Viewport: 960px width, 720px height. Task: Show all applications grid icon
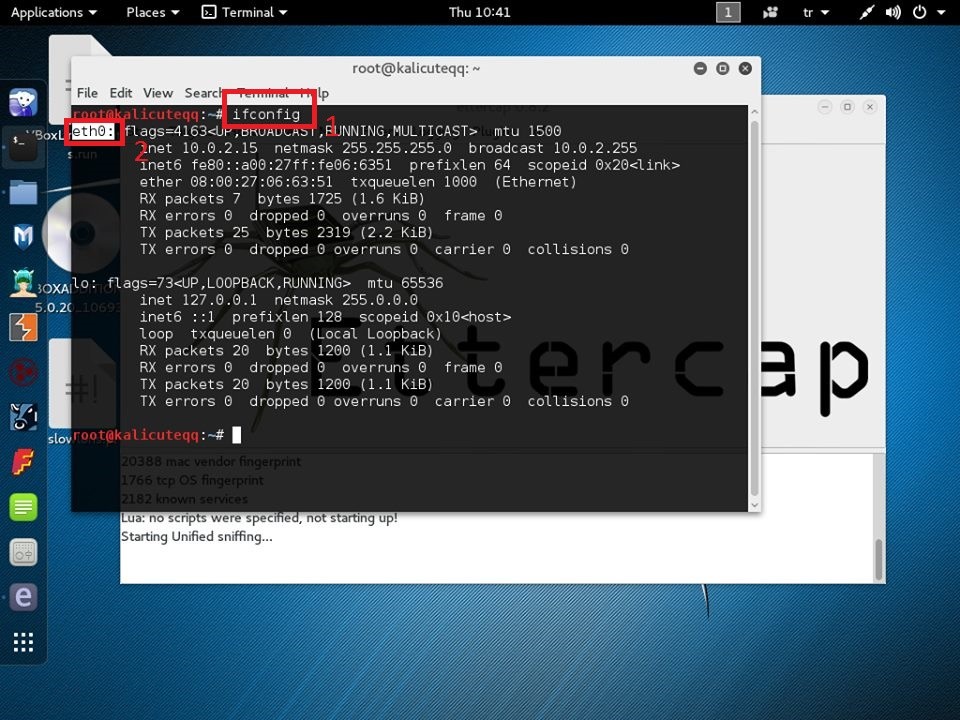pos(23,642)
